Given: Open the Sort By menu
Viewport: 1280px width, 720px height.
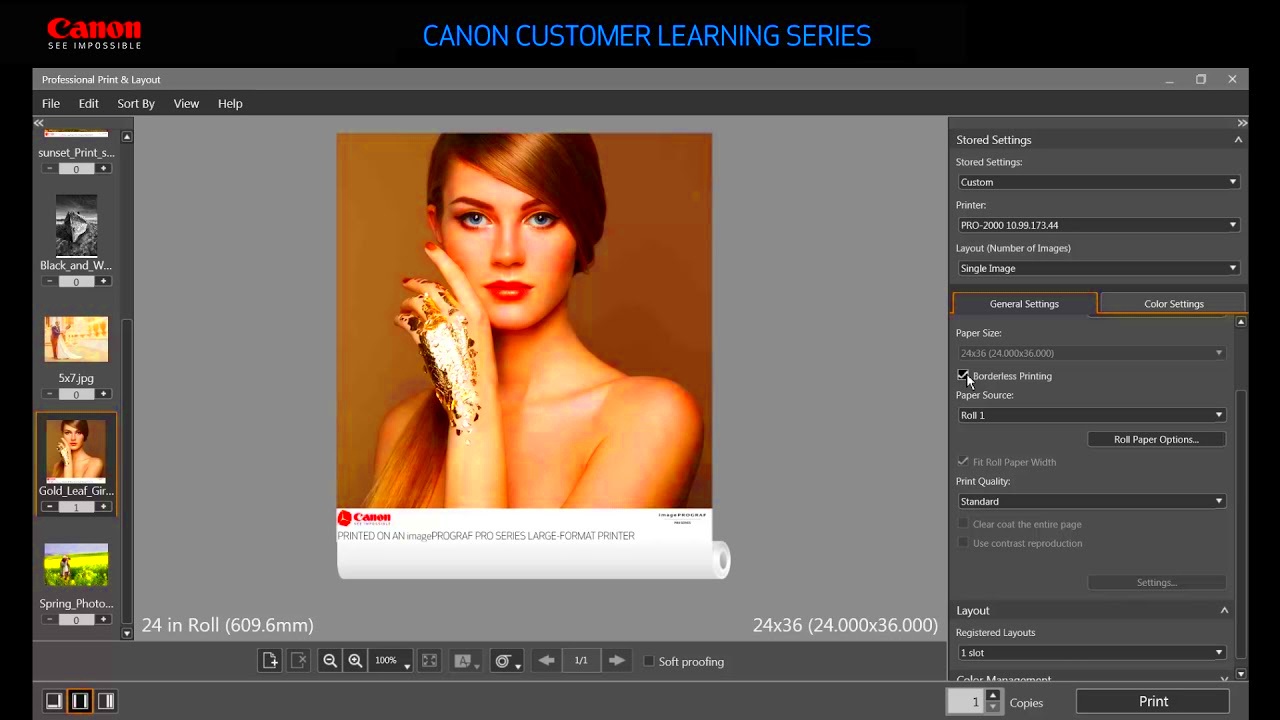Looking at the screenshot, I should point(136,103).
